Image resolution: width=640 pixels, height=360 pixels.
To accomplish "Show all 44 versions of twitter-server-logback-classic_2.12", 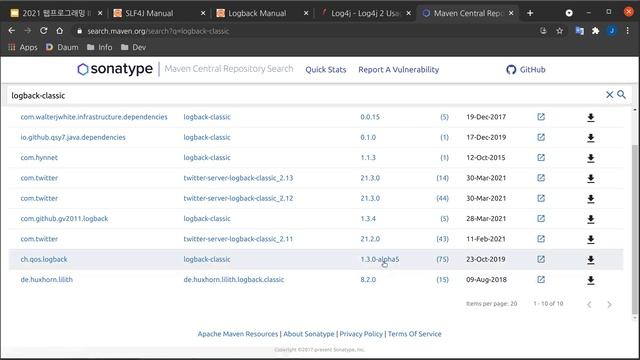I will point(442,198).
